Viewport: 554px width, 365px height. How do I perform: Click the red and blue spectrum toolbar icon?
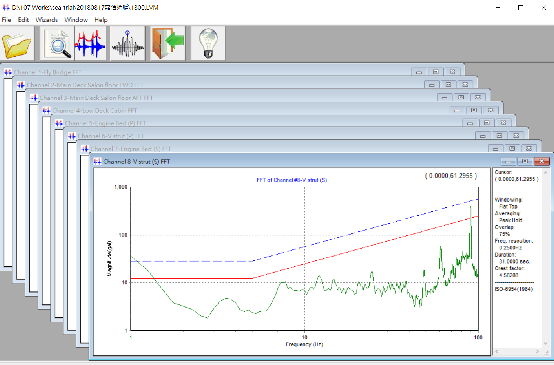coord(90,43)
